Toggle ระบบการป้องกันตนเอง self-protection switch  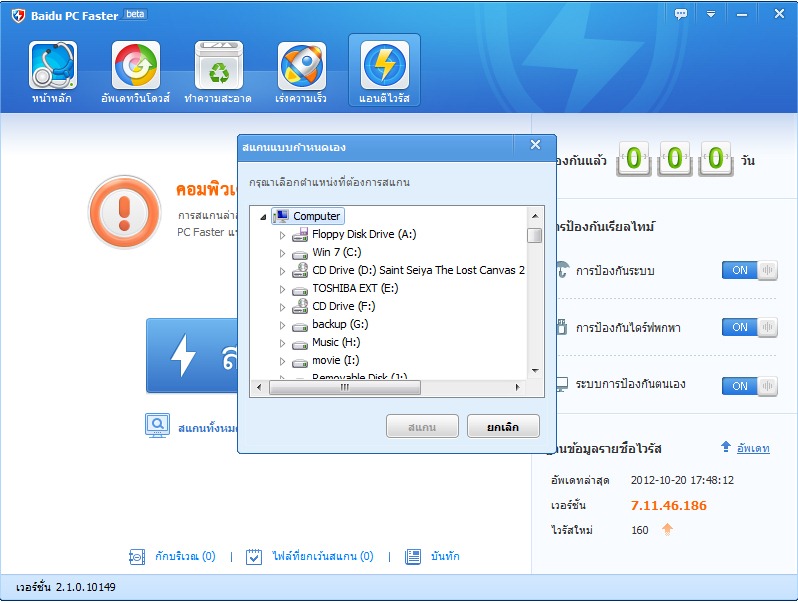coord(749,385)
